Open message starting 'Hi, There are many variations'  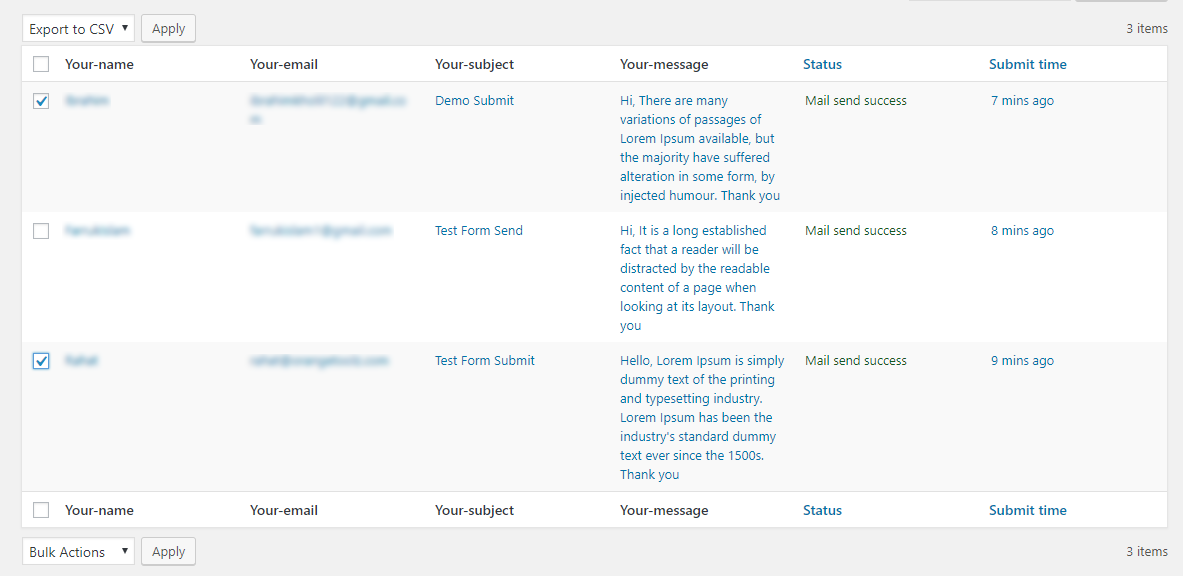[700, 148]
